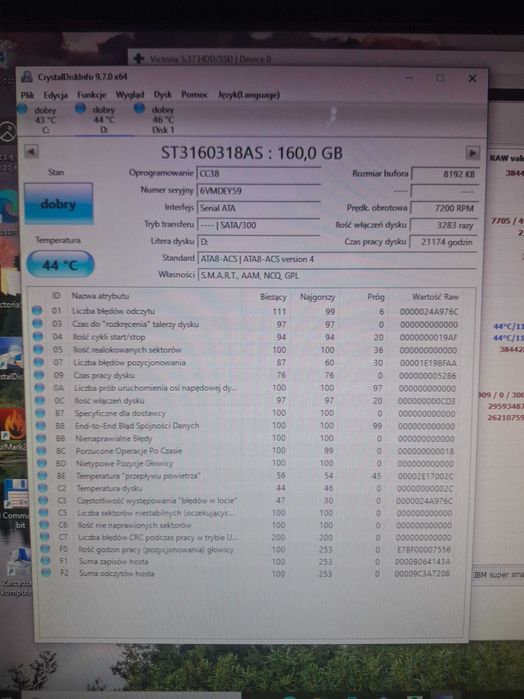The height and width of the screenshot is (699, 524).
Task: Click raw value 0000024A976C in row 01
Action: (429, 311)
